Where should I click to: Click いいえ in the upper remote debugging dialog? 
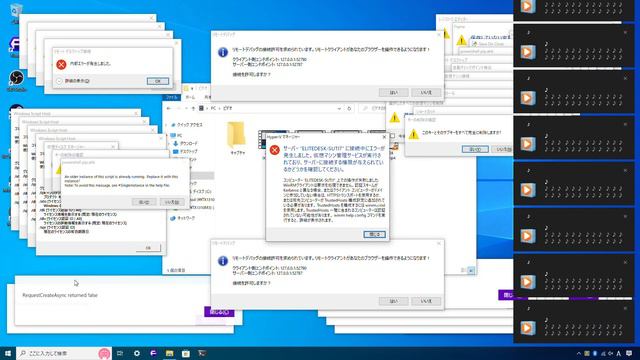coord(426,93)
